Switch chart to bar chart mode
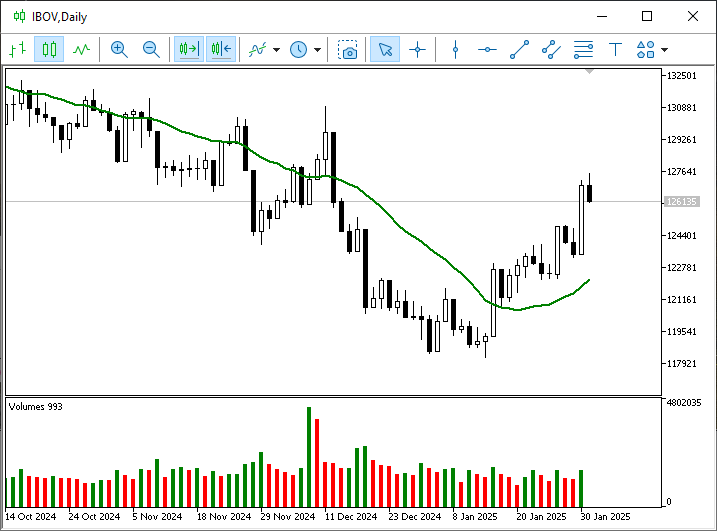 17,49
